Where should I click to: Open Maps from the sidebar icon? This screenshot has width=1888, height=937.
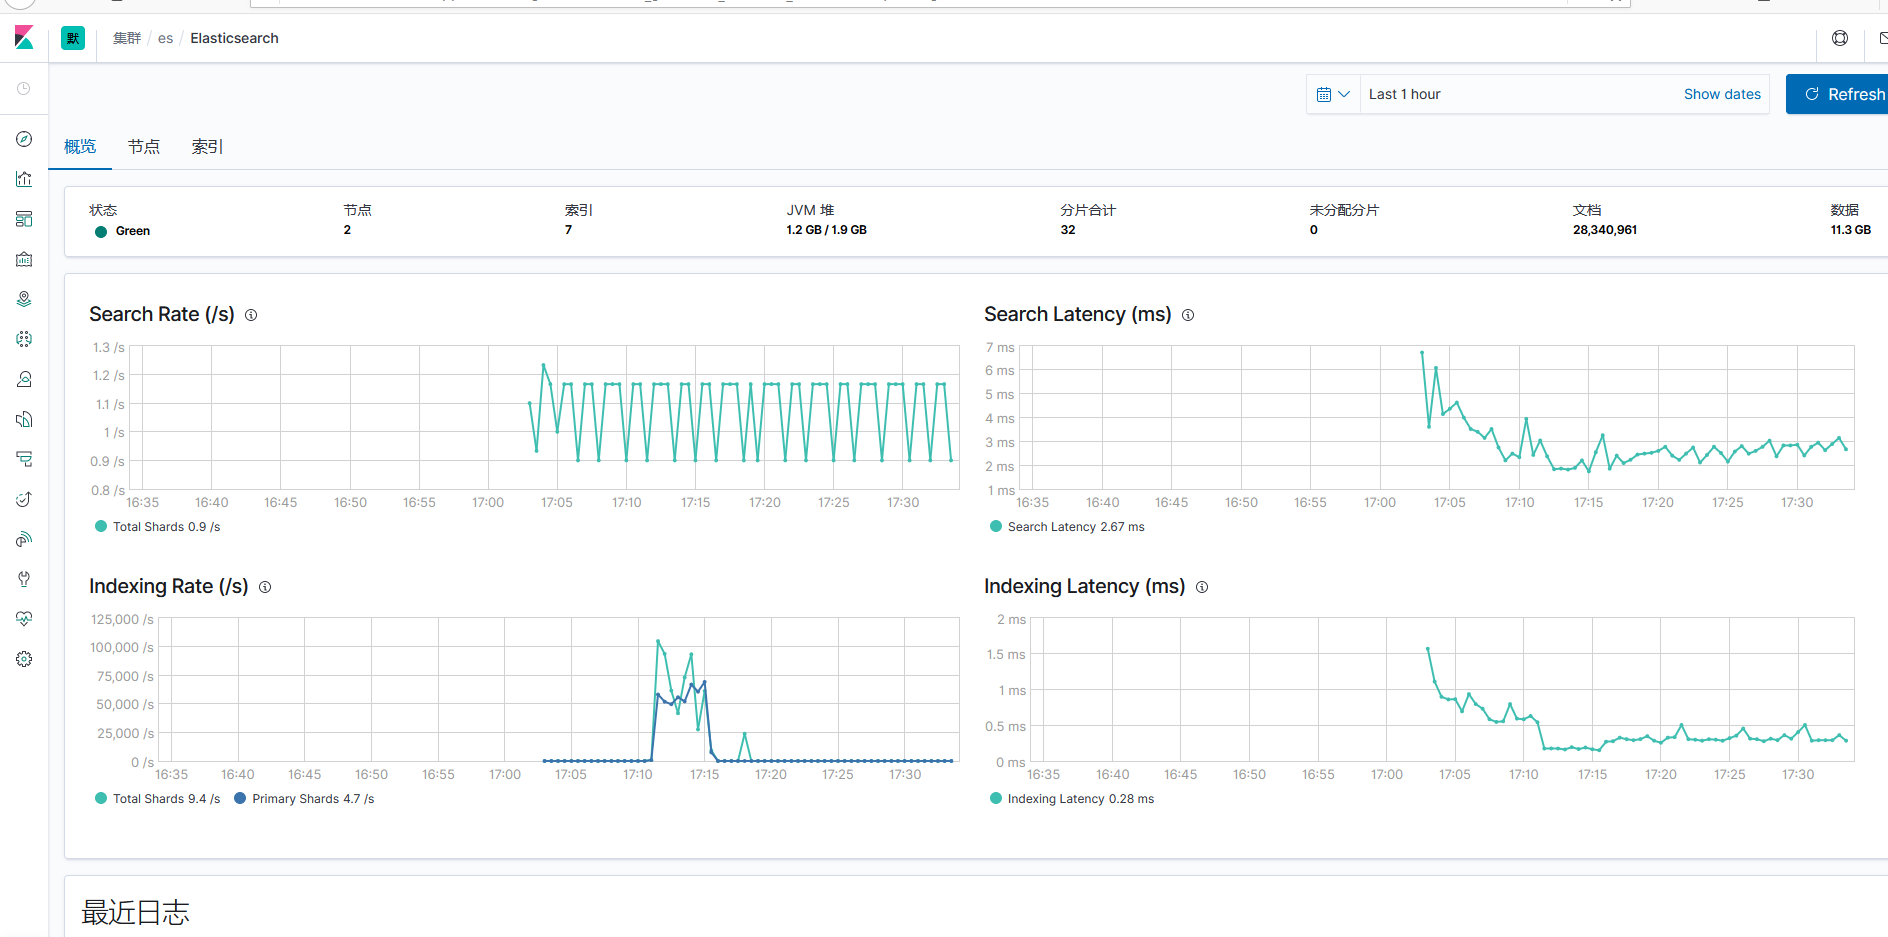(24, 299)
